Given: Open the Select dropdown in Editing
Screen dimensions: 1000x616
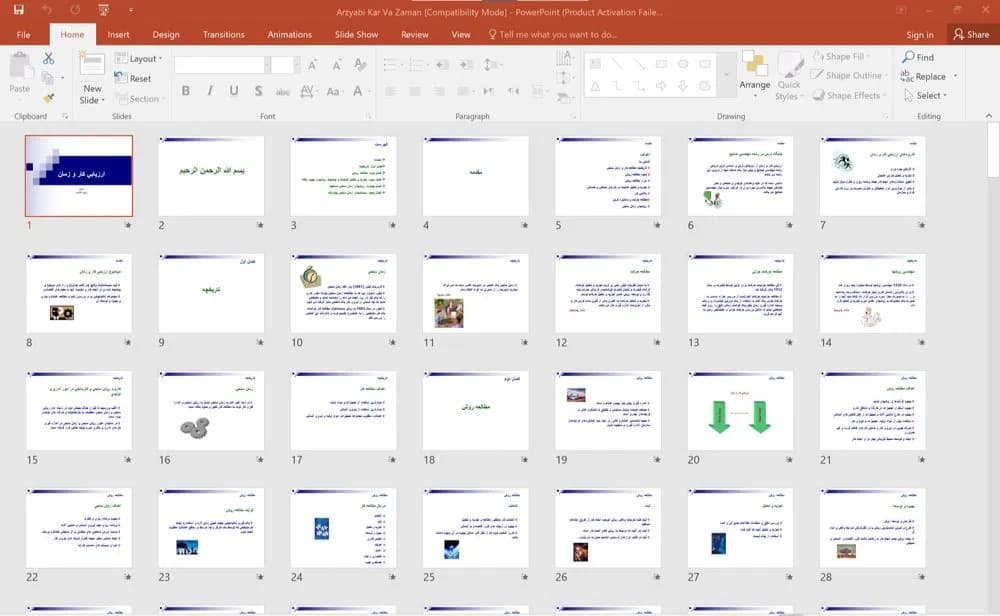Looking at the screenshot, I should [925, 95].
